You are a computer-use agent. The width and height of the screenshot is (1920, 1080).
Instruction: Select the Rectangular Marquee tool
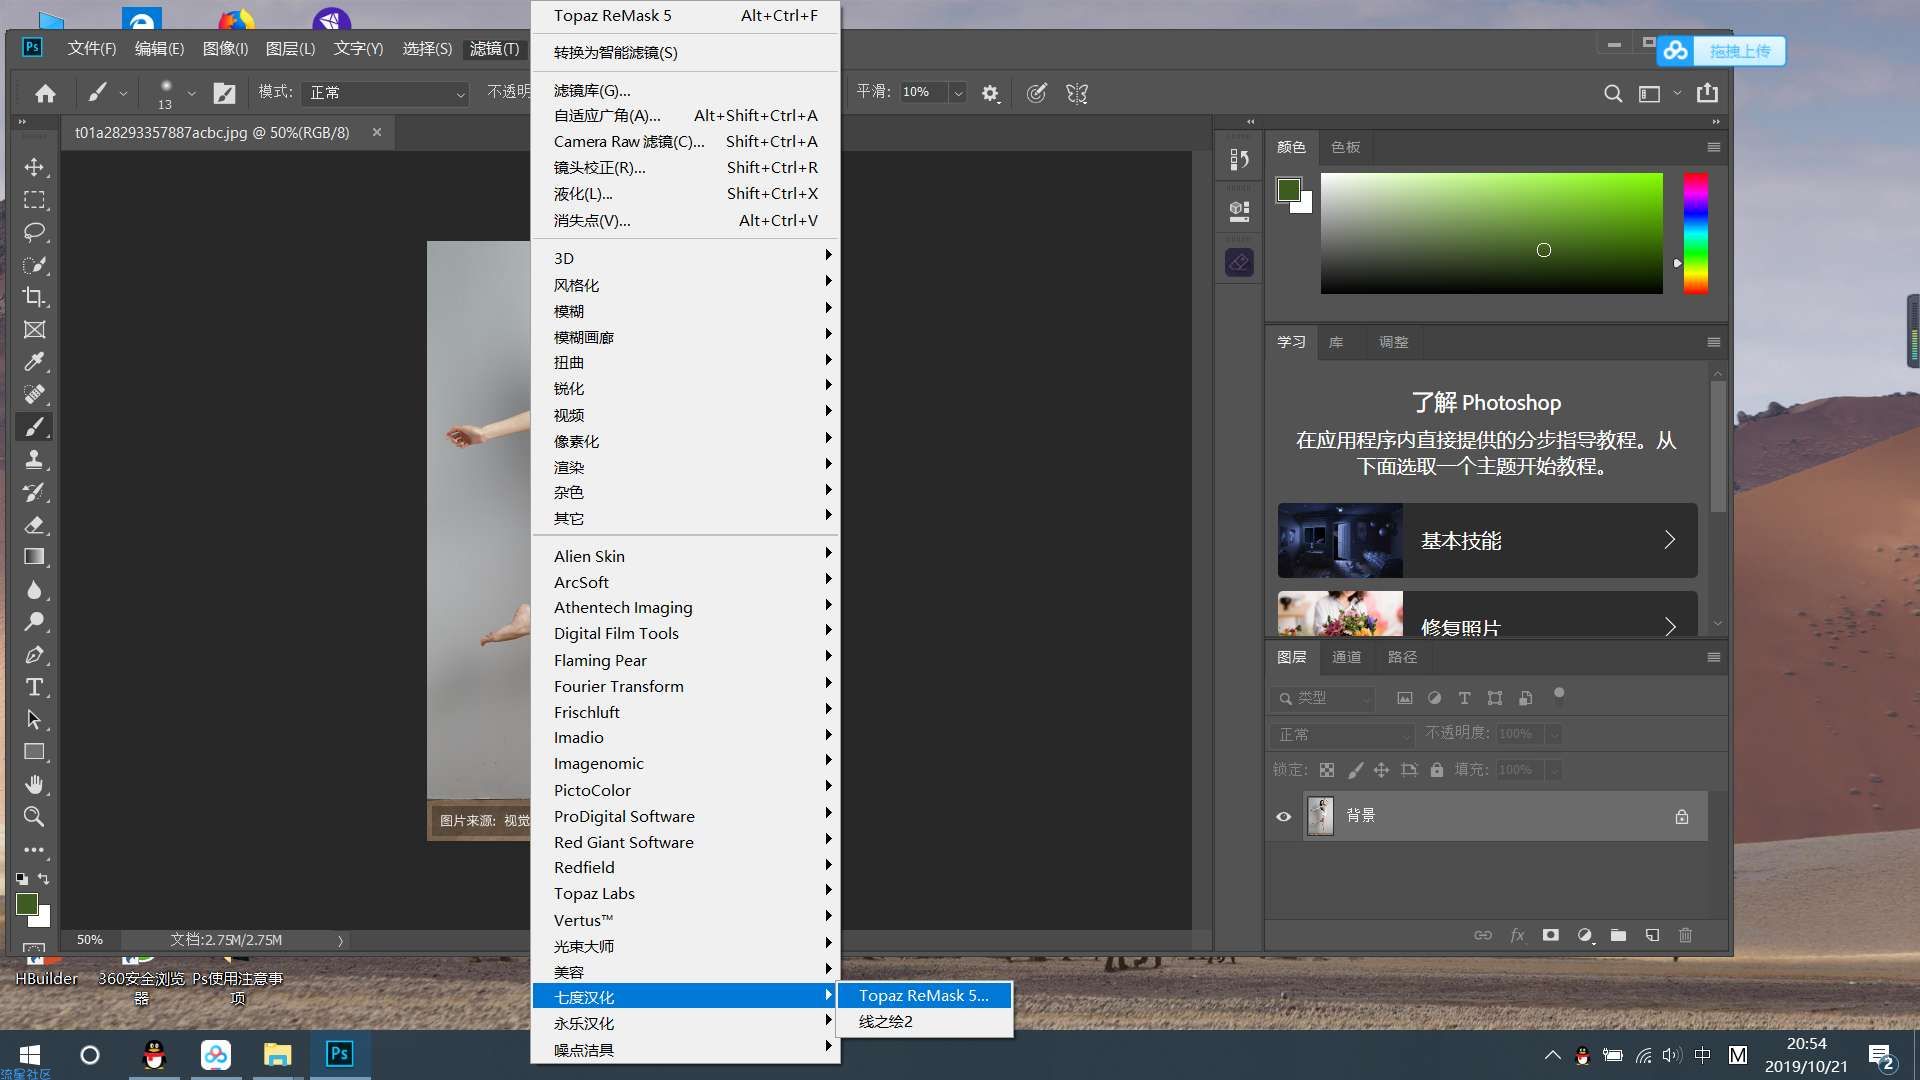[34, 200]
